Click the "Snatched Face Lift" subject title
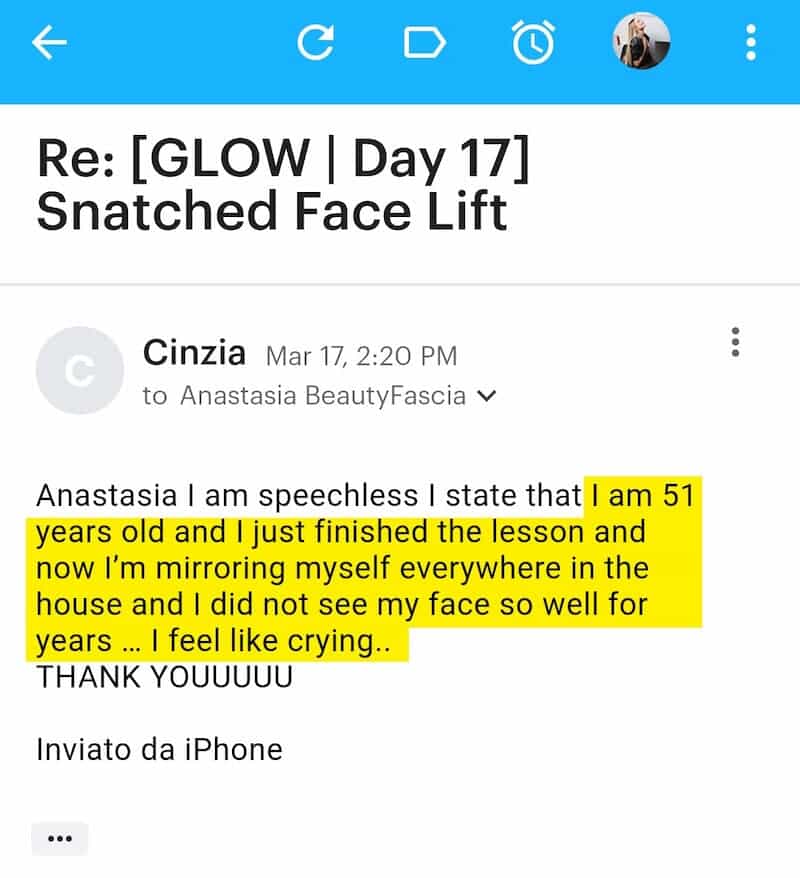Image resolution: width=800 pixels, height=878 pixels. click(x=272, y=212)
